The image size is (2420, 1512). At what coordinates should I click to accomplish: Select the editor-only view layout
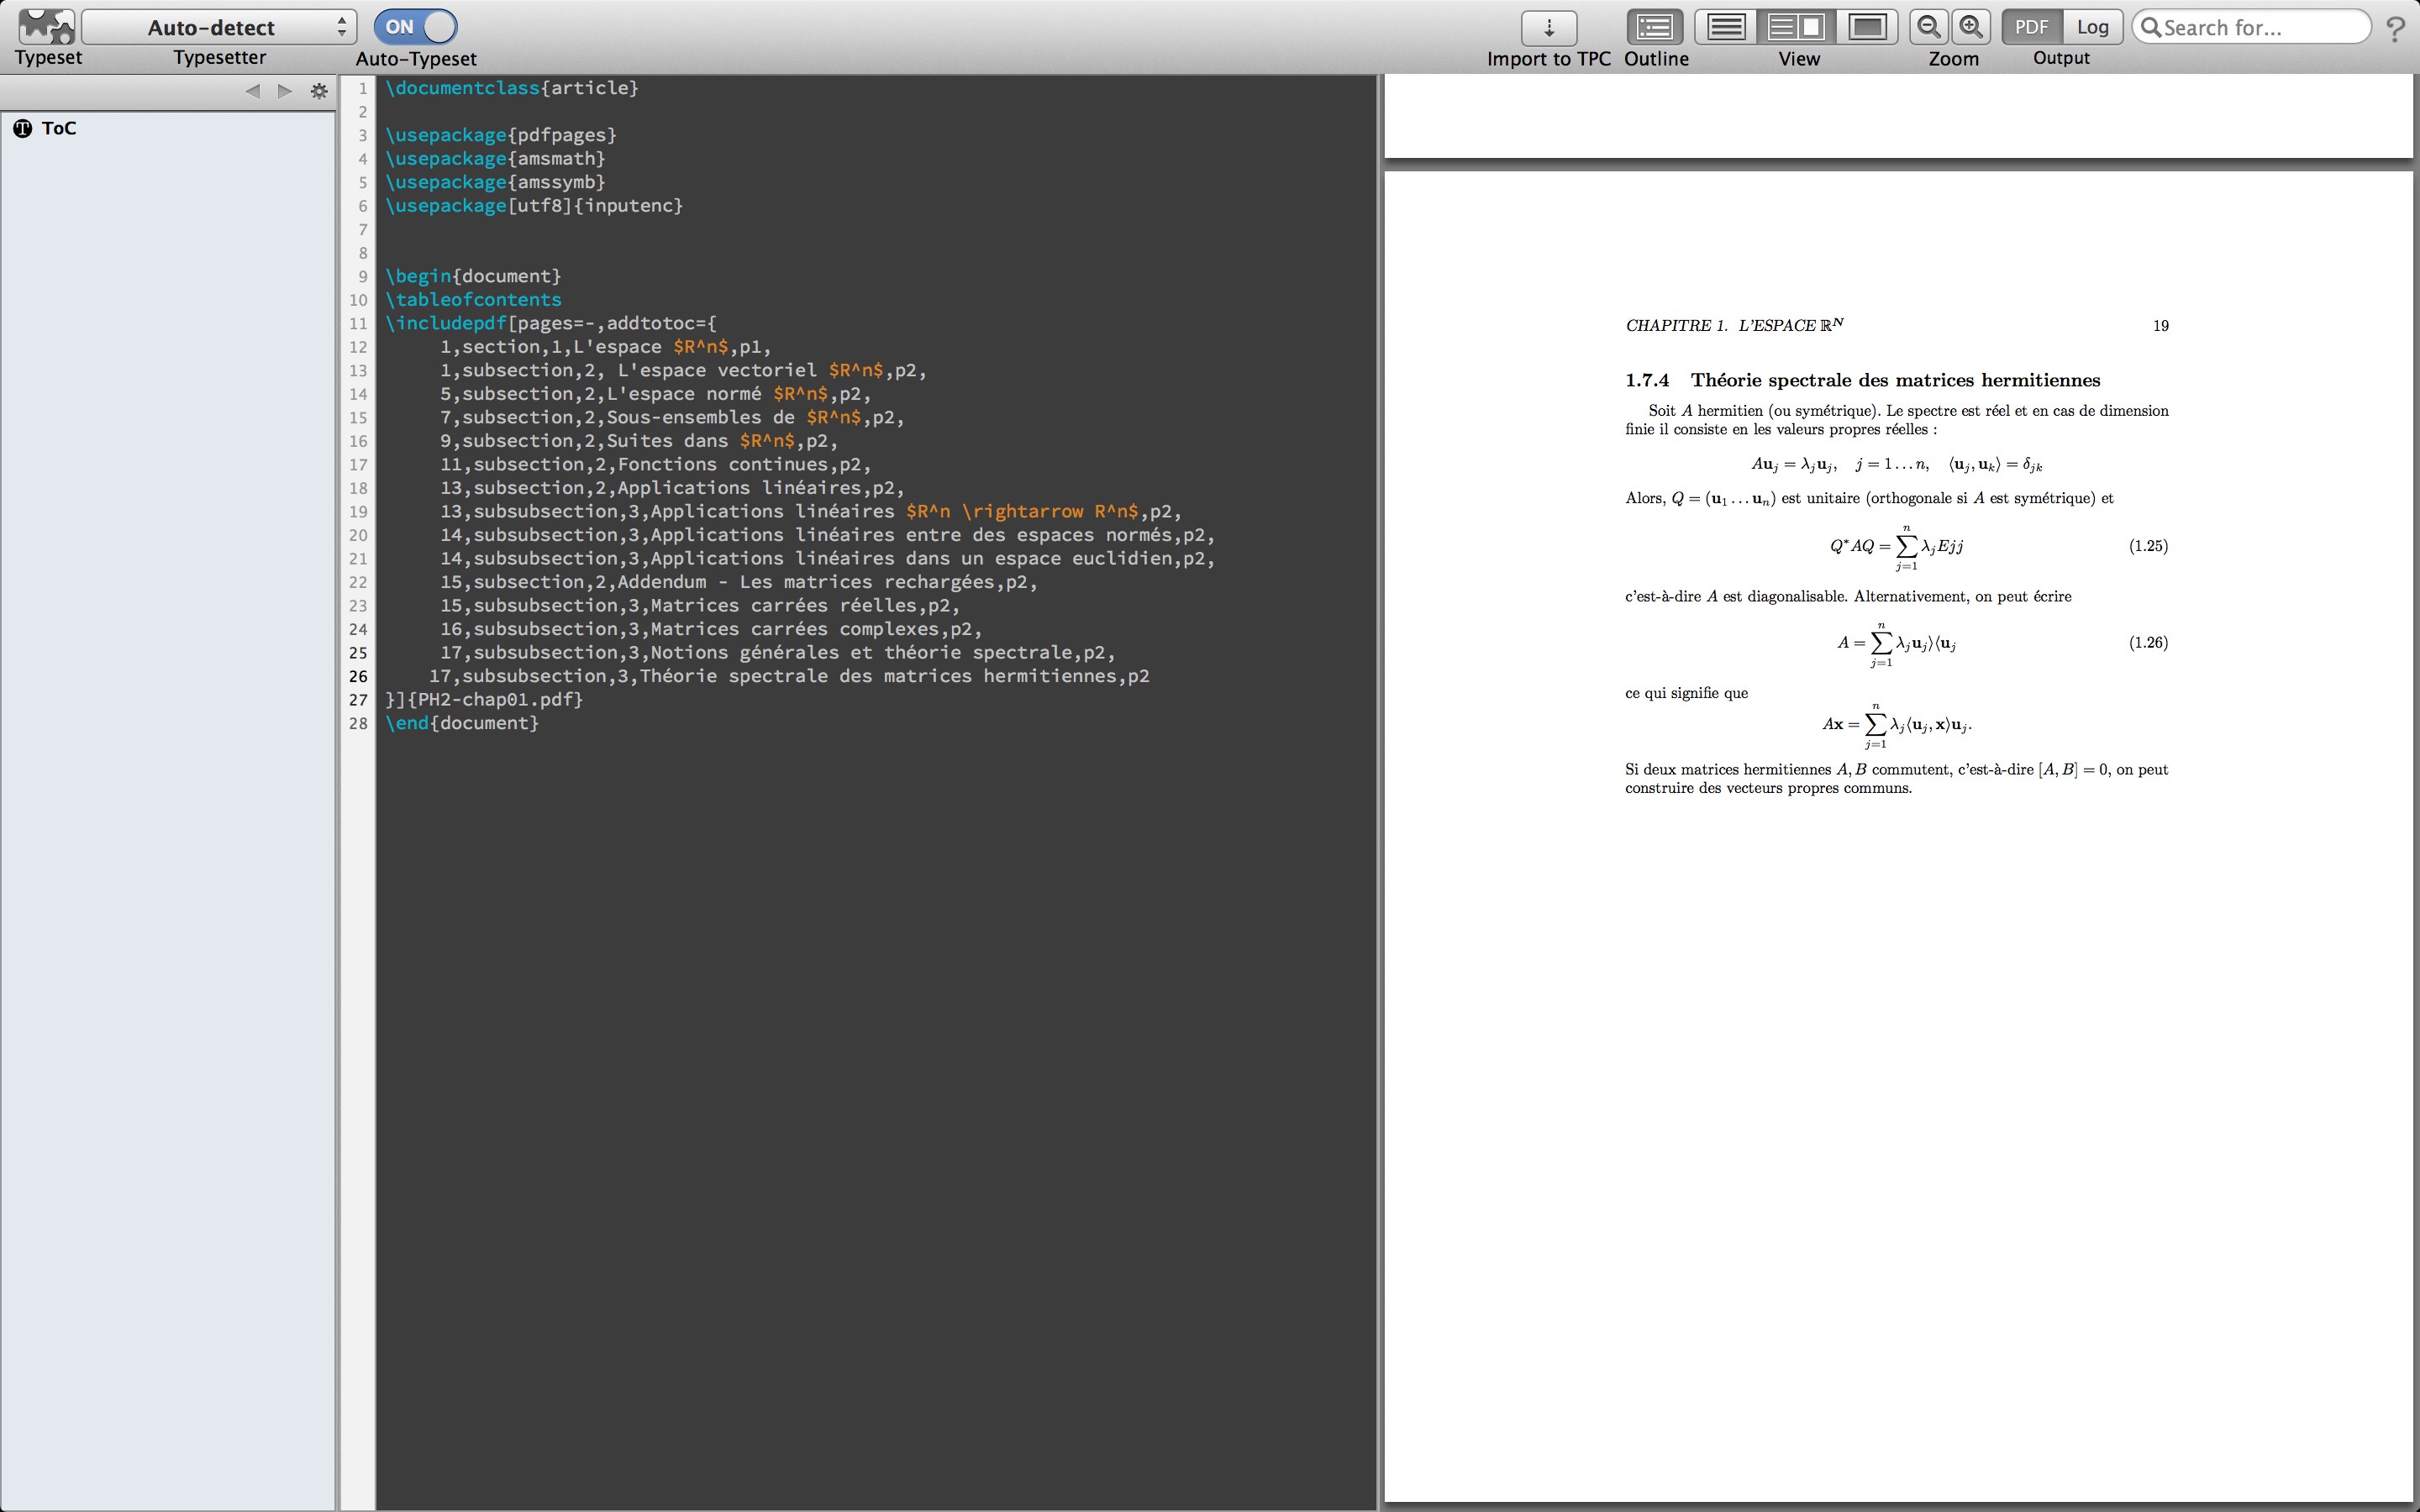click(x=1726, y=27)
